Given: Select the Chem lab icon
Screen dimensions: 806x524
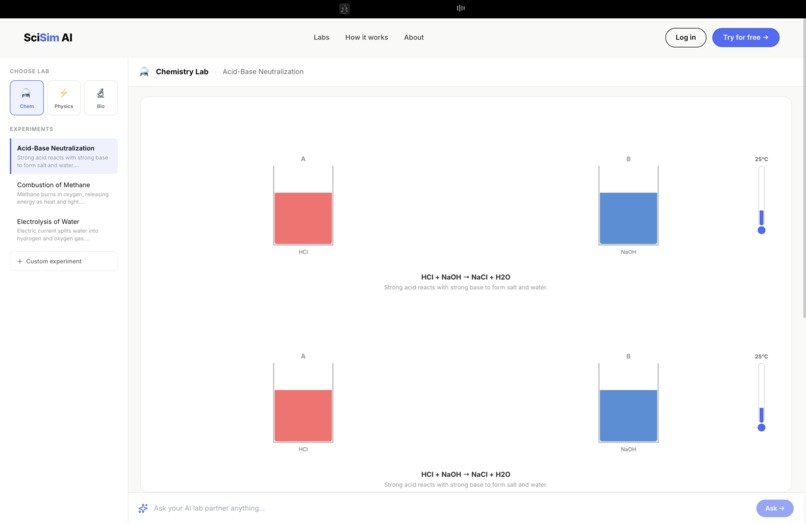Looking at the screenshot, I should coord(27,98).
